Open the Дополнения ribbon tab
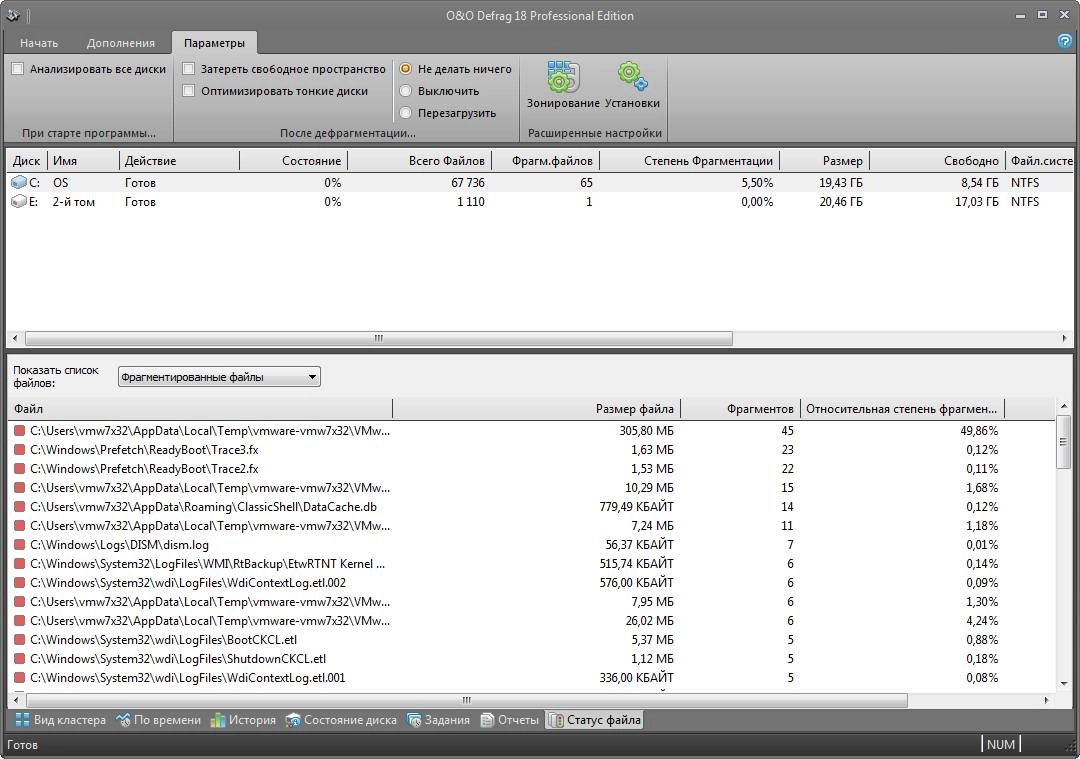This screenshot has width=1080, height=759. click(x=121, y=43)
